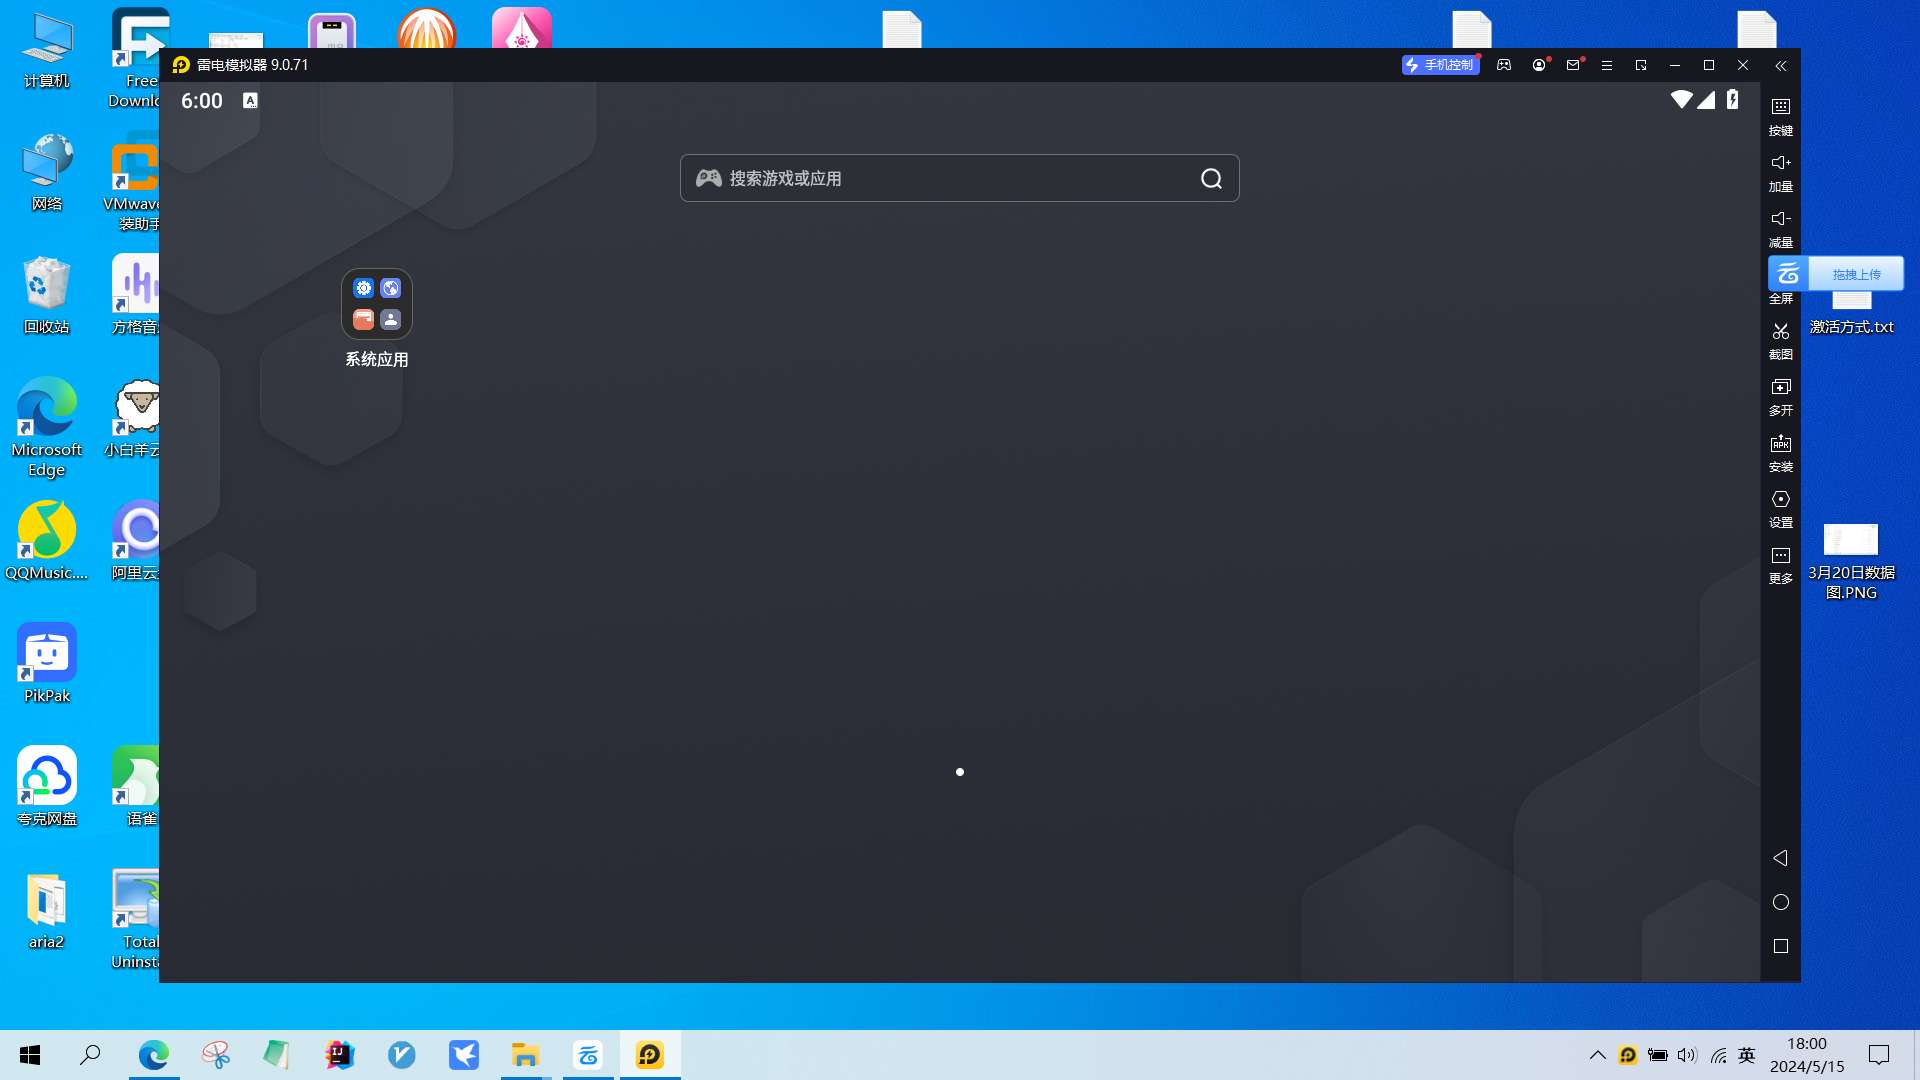Open the hamburger menu in title bar

click(x=1607, y=65)
